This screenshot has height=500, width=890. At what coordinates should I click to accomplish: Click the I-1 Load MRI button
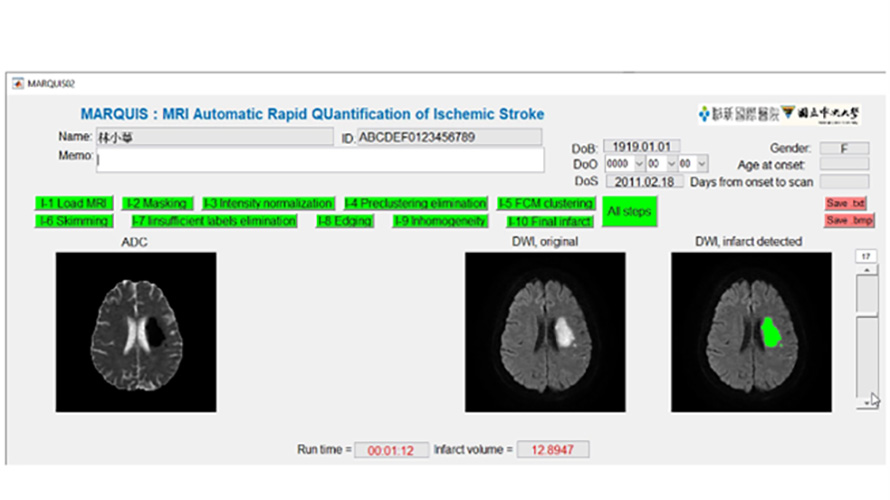pyautogui.click(x=73, y=203)
